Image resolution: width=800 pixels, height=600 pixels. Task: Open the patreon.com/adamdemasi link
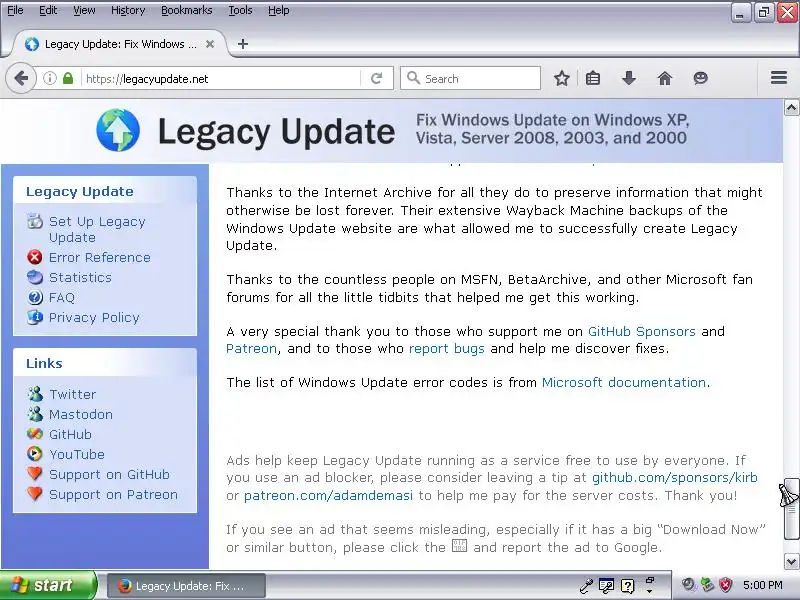328,495
